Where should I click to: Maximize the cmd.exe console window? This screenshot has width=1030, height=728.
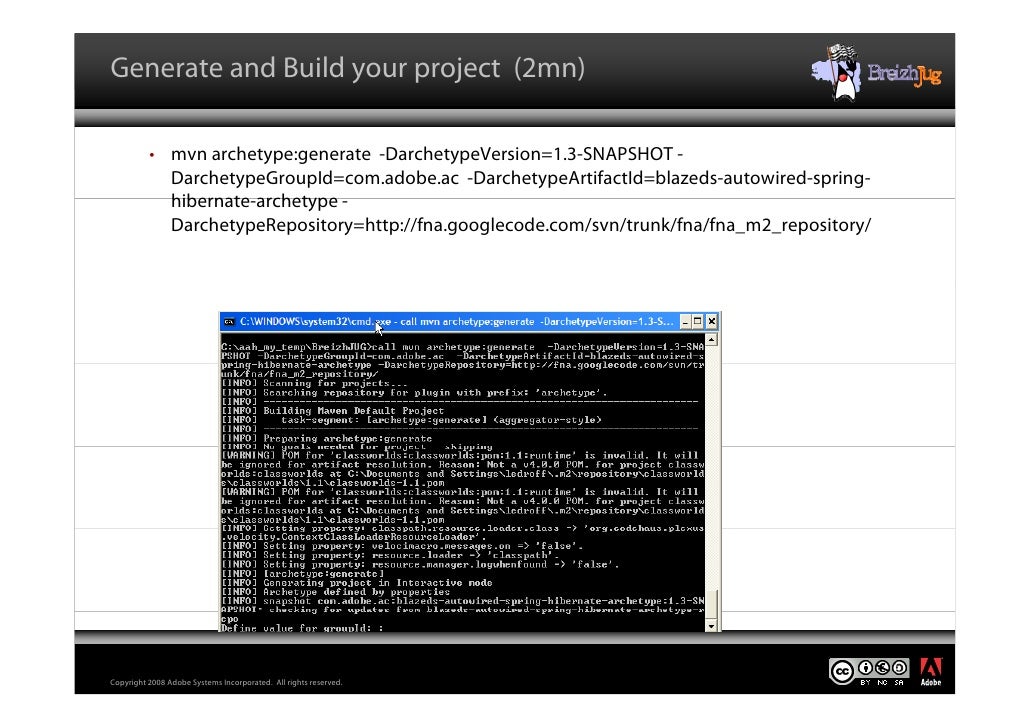(x=698, y=322)
